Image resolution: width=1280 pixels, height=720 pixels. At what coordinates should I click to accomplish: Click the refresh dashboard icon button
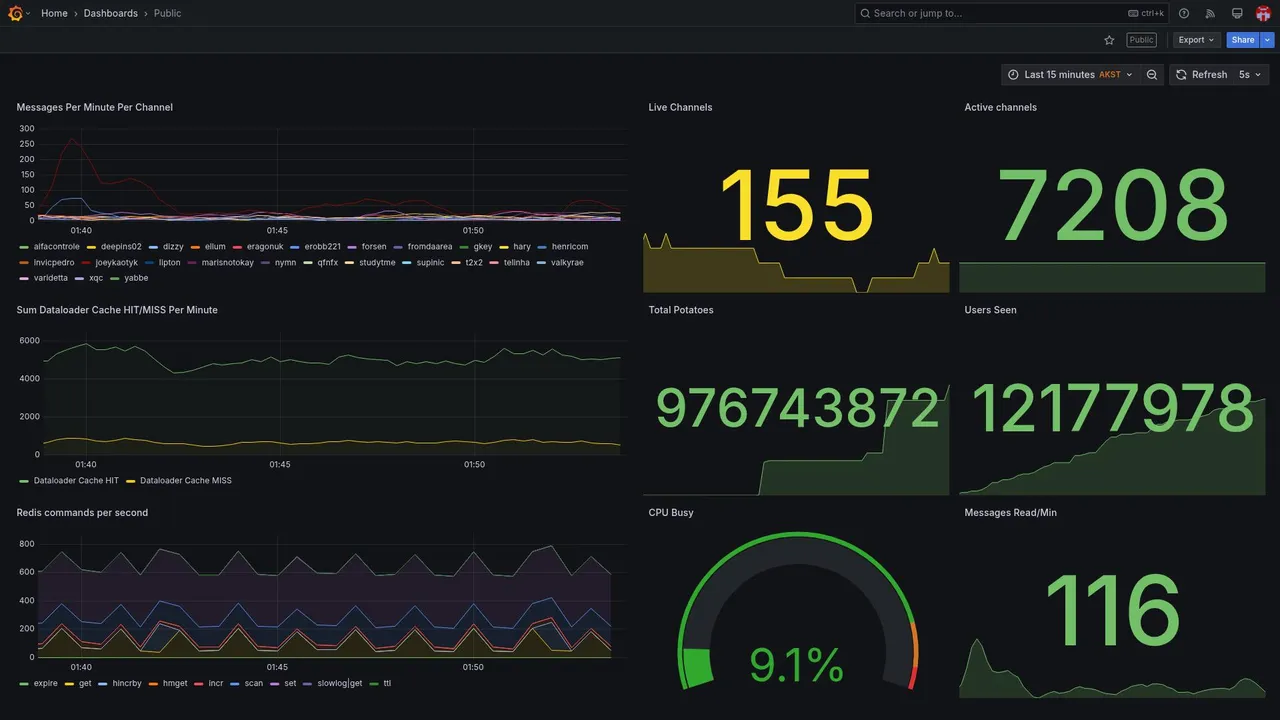1200,75
